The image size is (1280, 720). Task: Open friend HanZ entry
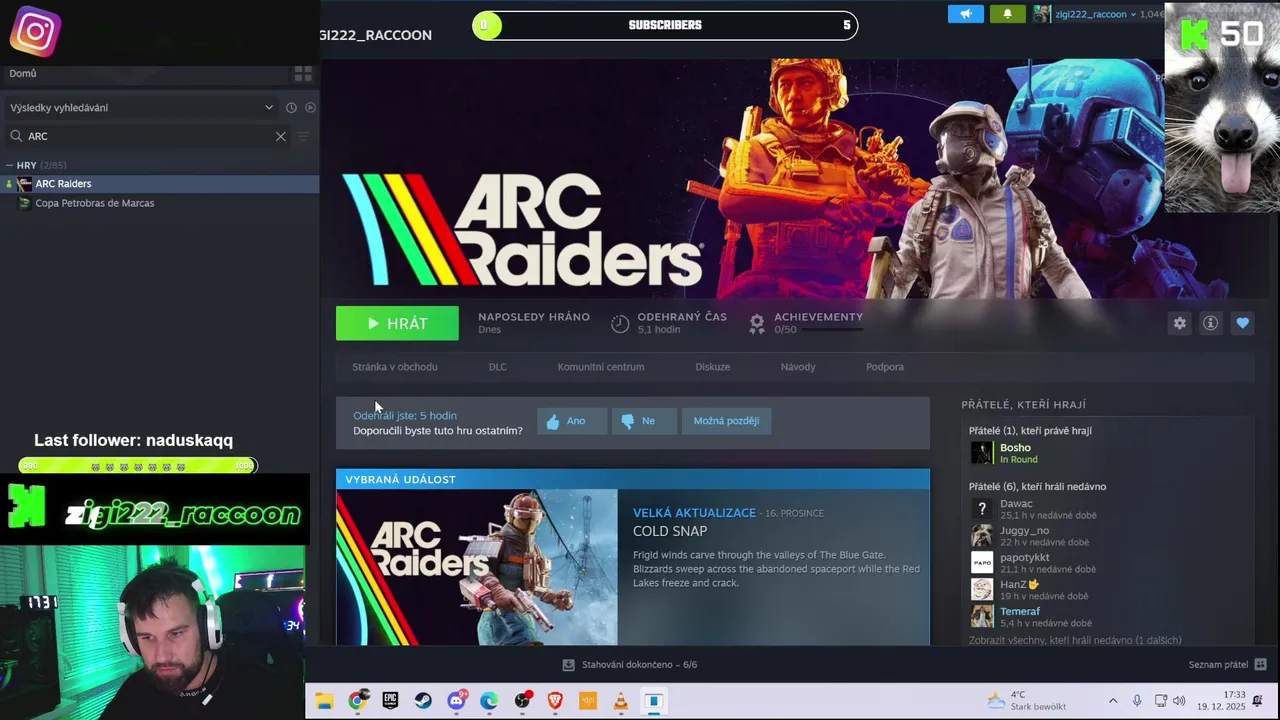1019,585
